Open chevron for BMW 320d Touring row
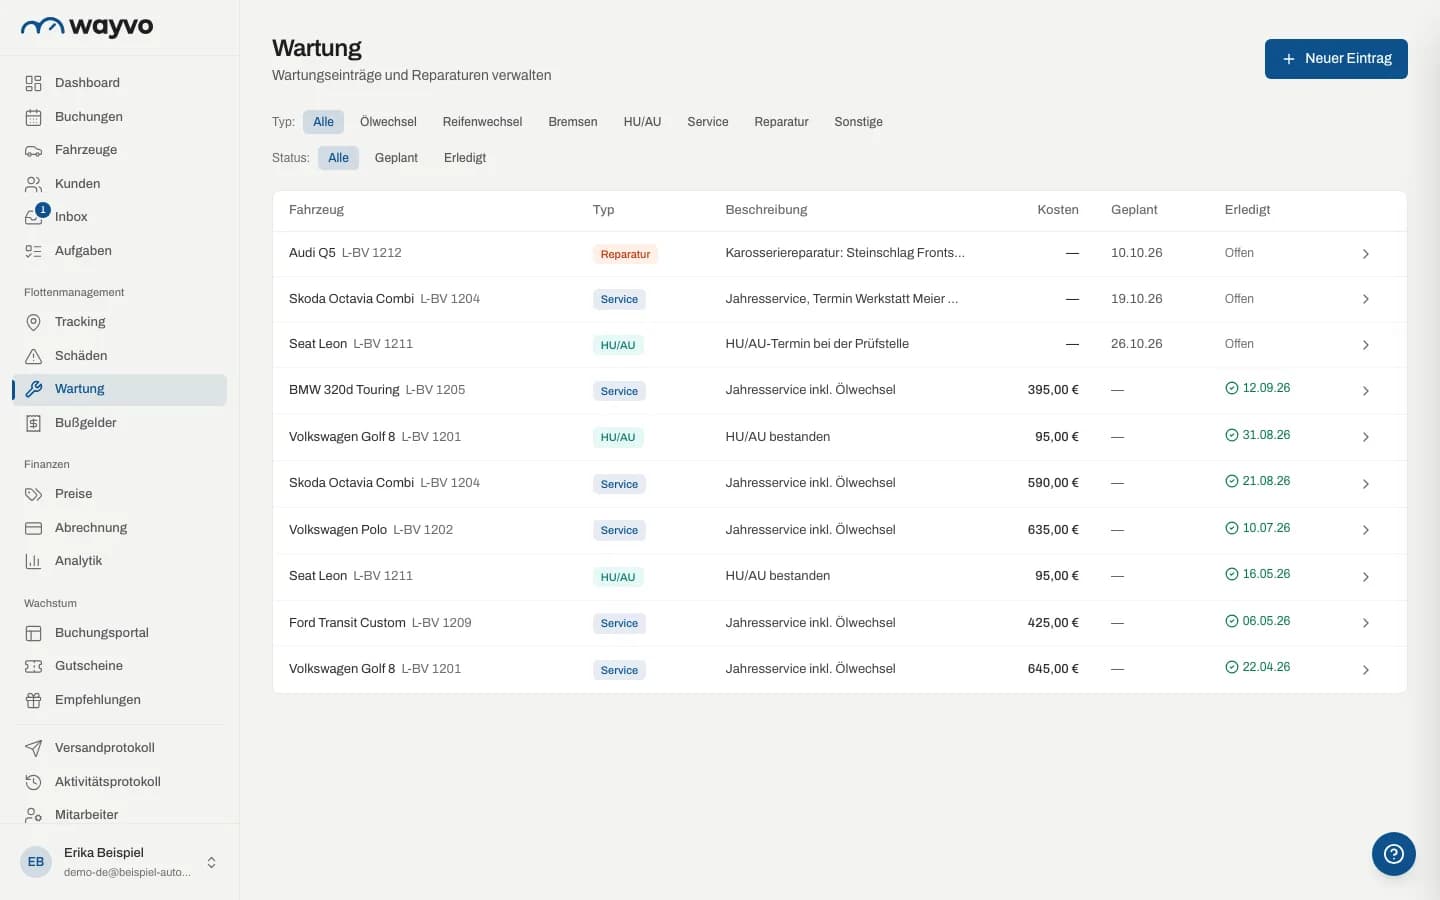Image resolution: width=1440 pixels, height=900 pixels. (1366, 391)
